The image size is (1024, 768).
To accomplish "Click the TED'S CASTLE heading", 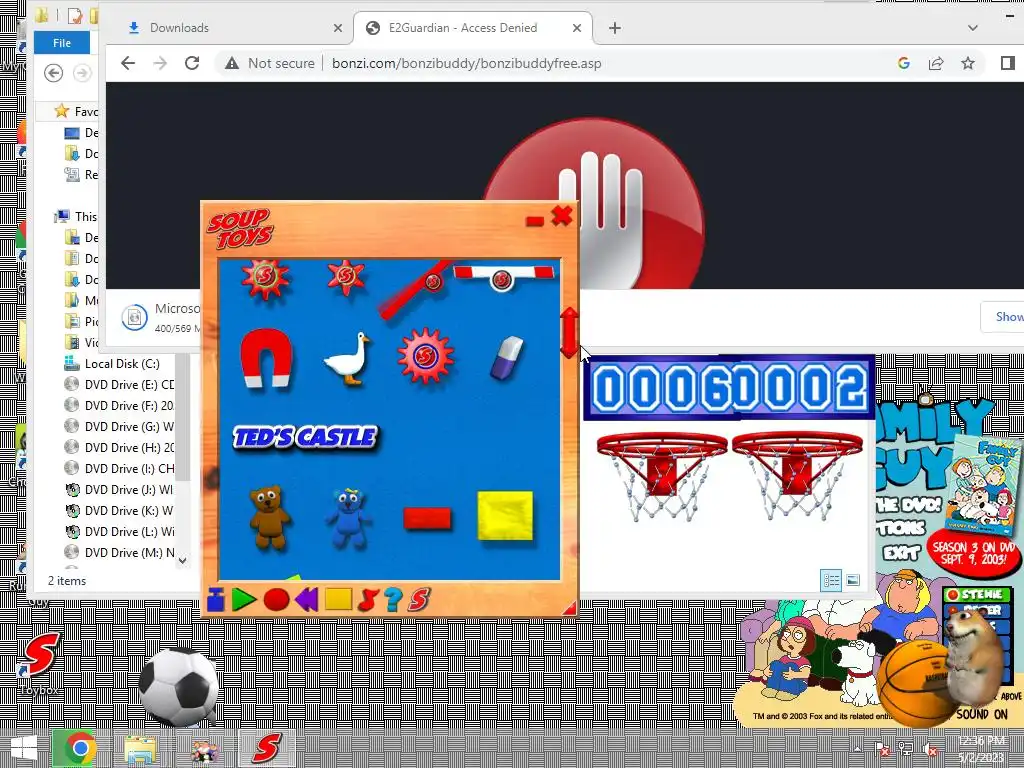I will pos(305,437).
